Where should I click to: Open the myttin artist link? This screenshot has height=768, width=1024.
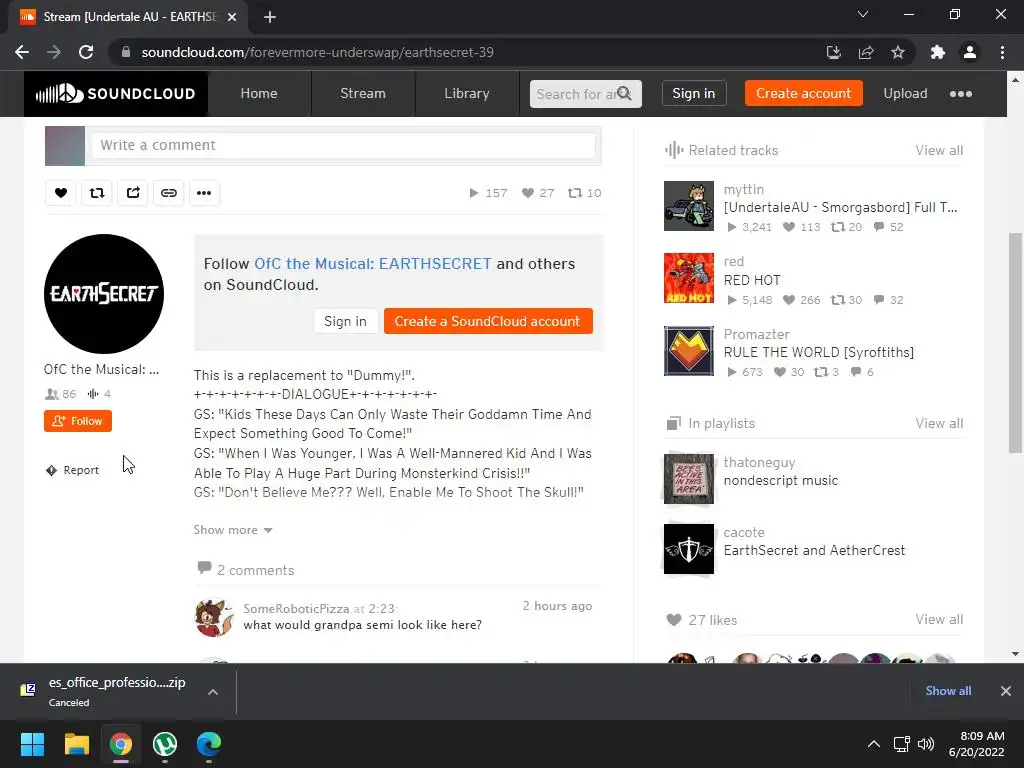[x=744, y=189]
